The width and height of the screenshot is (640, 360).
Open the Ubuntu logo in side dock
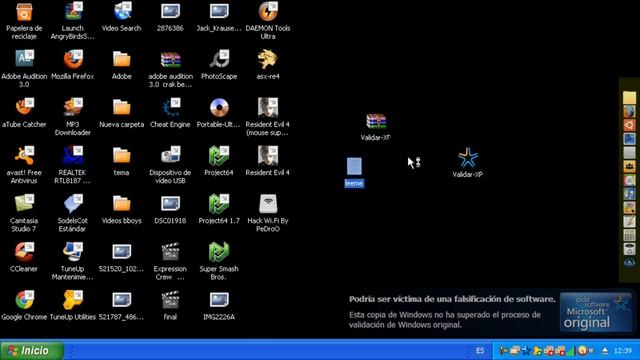(x=629, y=125)
